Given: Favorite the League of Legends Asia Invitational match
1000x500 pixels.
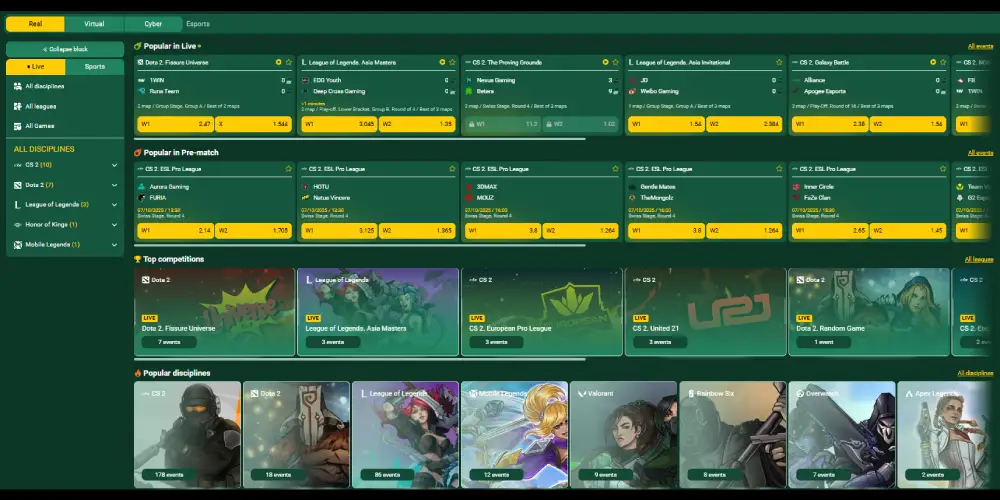Looking at the screenshot, I should tap(779, 62).
